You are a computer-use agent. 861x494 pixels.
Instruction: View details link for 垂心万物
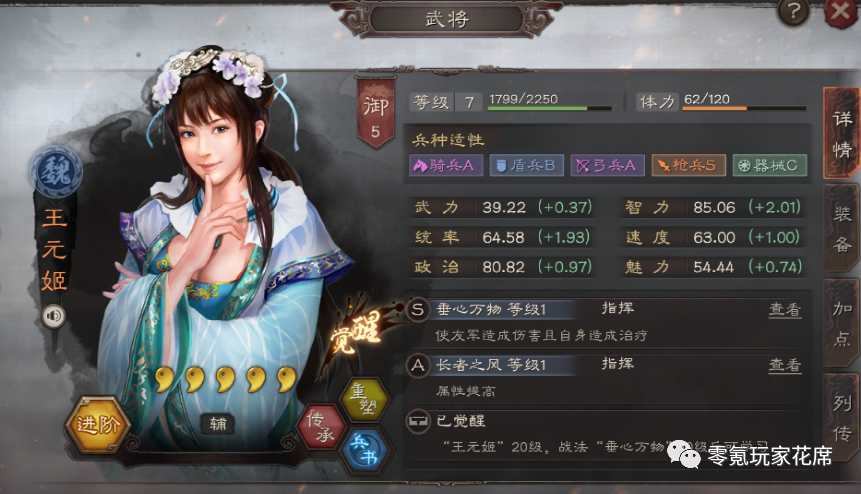[x=785, y=310]
